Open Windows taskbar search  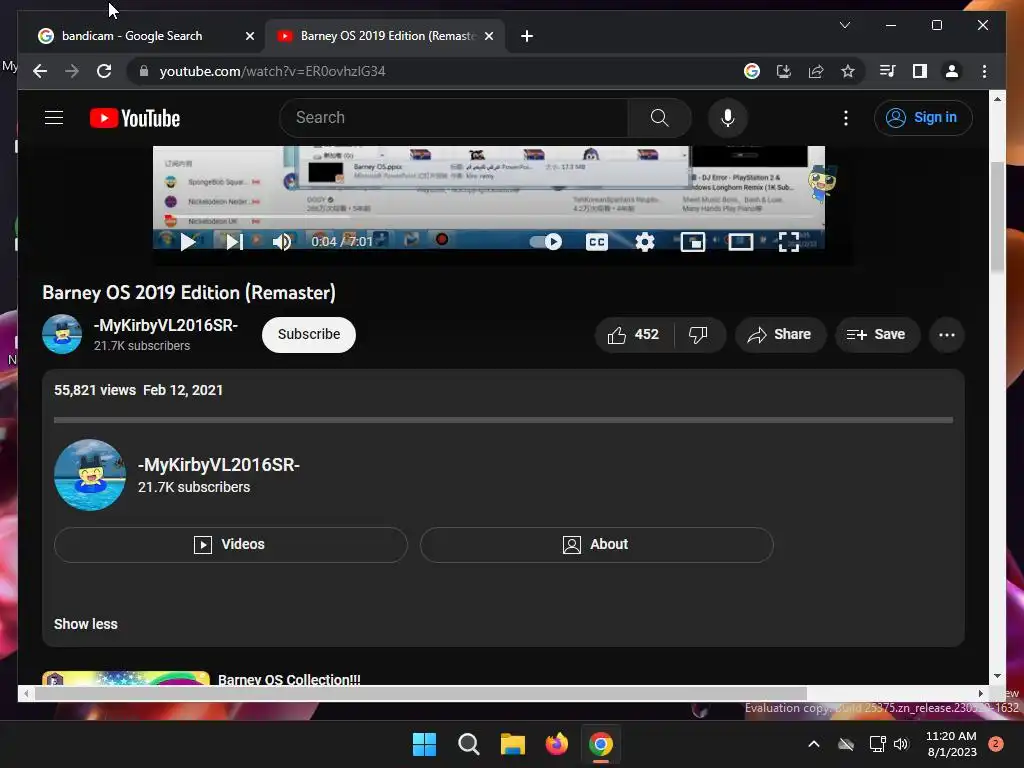click(x=468, y=744)
